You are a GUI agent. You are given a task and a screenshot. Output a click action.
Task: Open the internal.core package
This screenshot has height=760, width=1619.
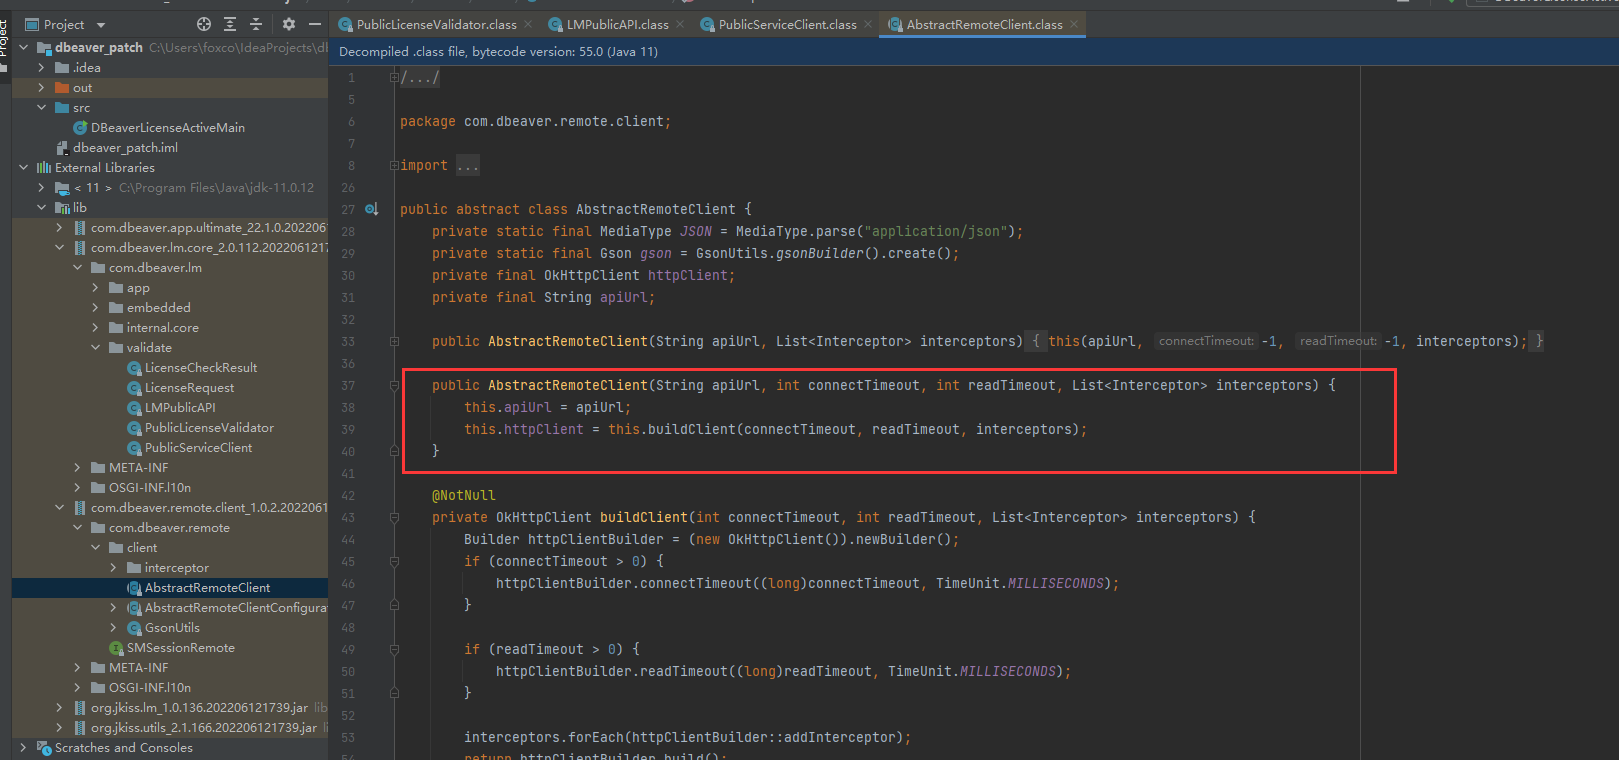[x=162, y=327]
